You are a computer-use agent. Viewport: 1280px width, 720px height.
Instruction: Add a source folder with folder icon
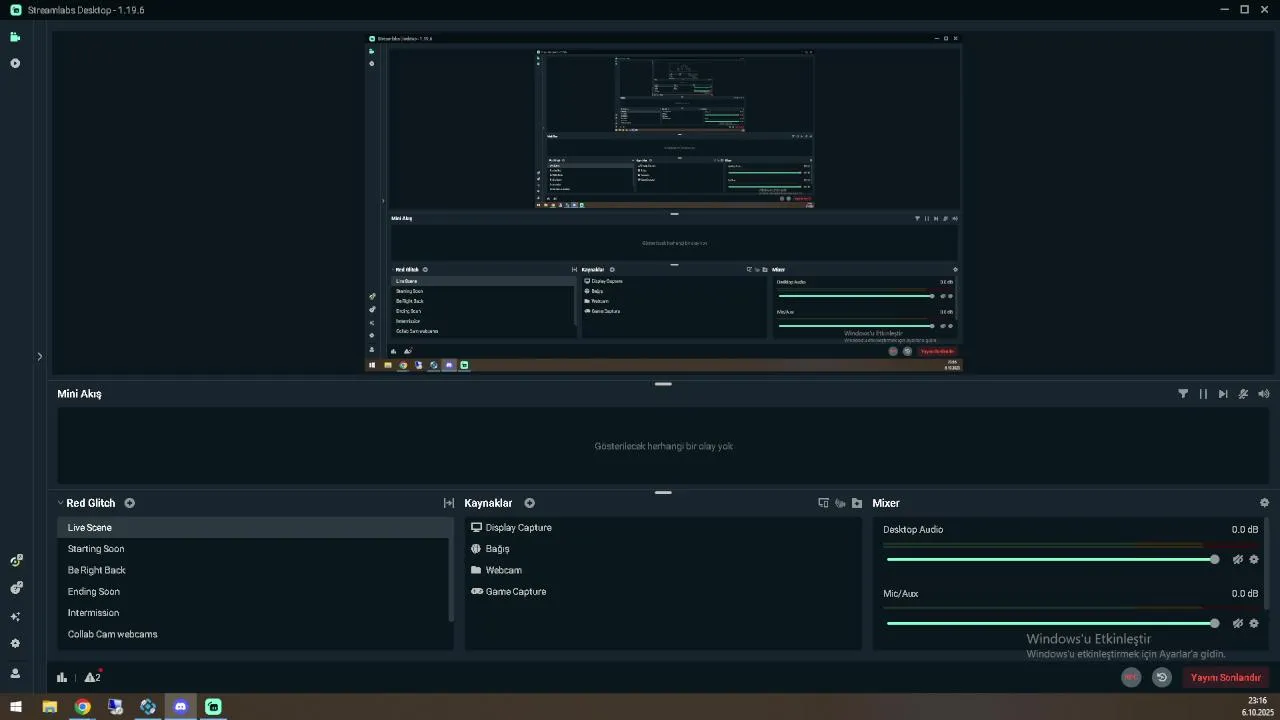point(857,503)
